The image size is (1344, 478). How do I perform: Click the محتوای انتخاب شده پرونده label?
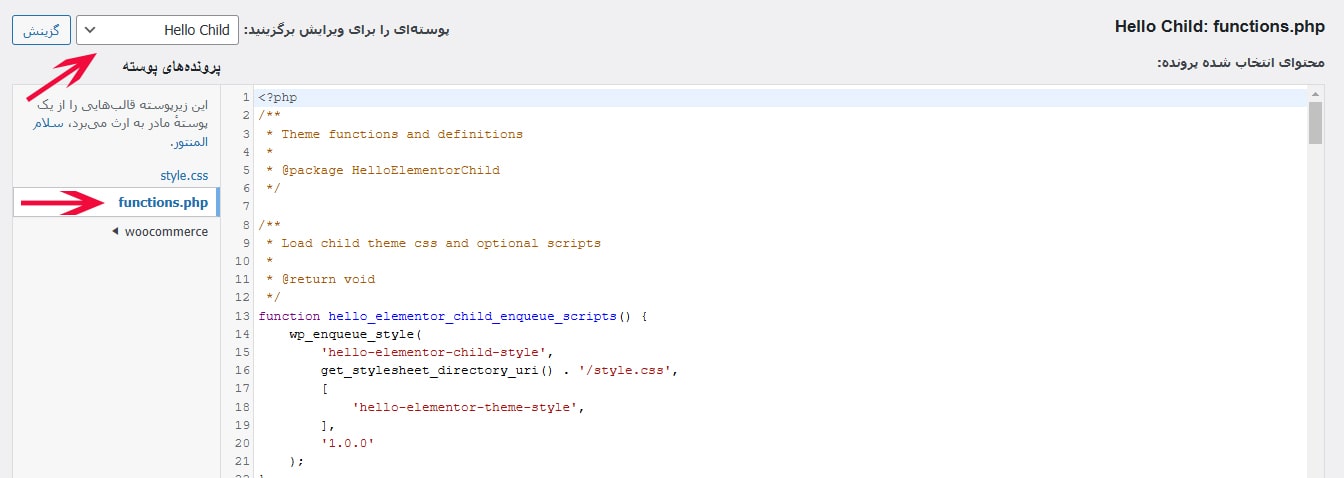click(1241, 62)
